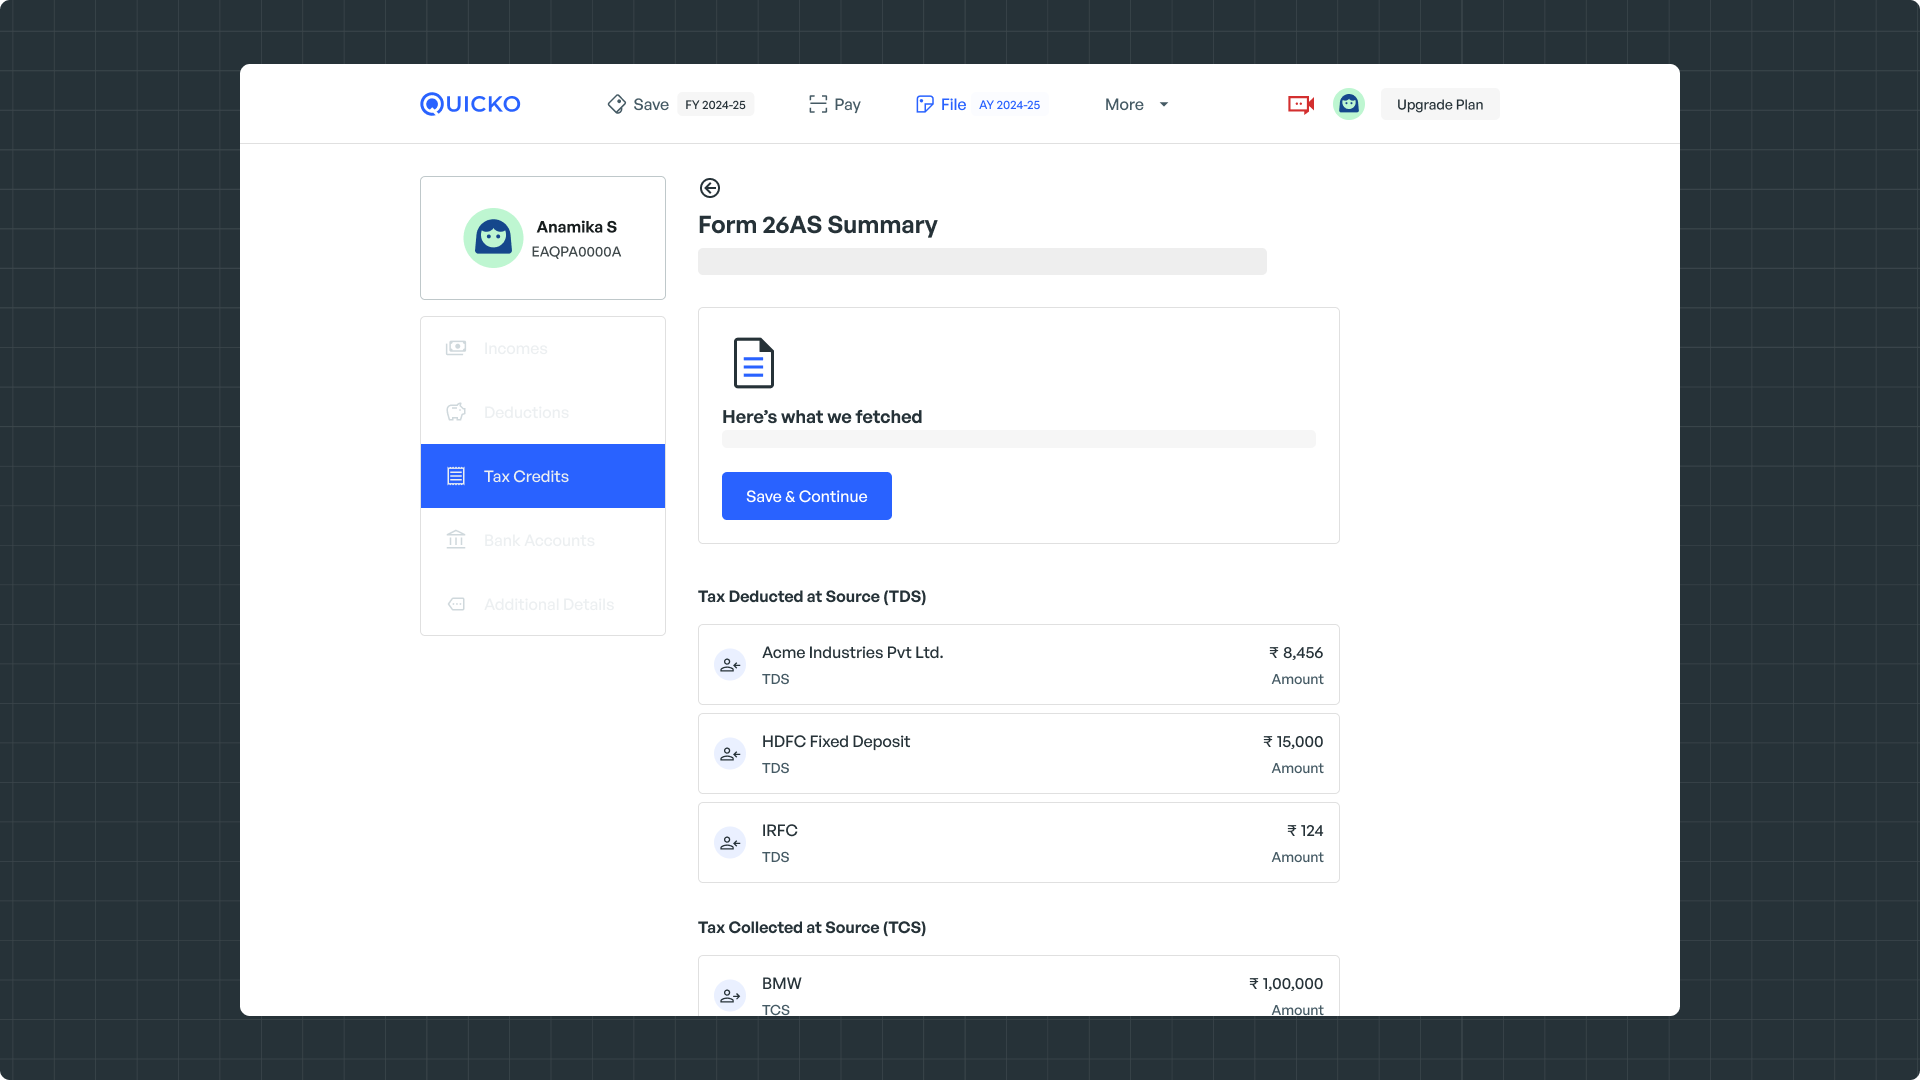The image size is (1920, 1080).
Task: Switch to Incomes section
Action: click(543, 348)
